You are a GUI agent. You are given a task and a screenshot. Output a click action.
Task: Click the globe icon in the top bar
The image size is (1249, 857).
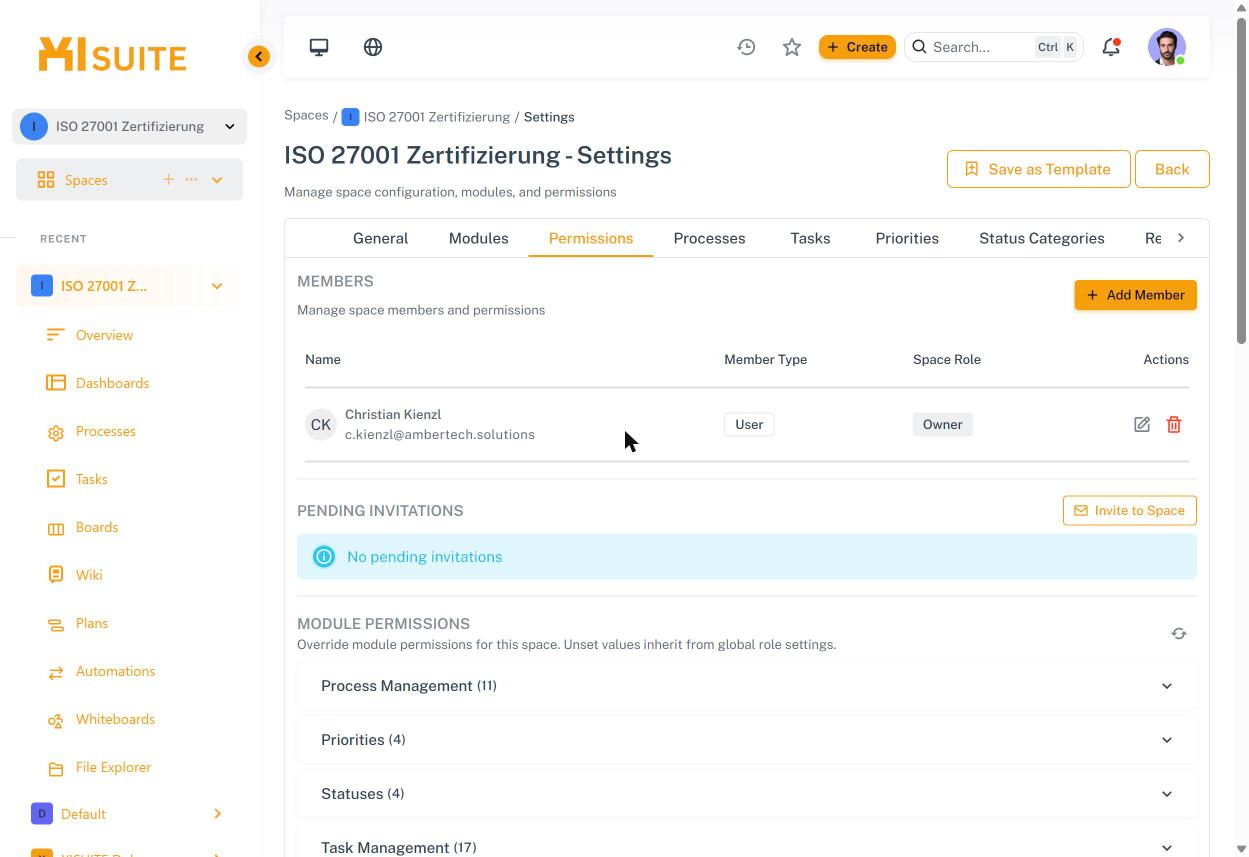tap(373, 47)
